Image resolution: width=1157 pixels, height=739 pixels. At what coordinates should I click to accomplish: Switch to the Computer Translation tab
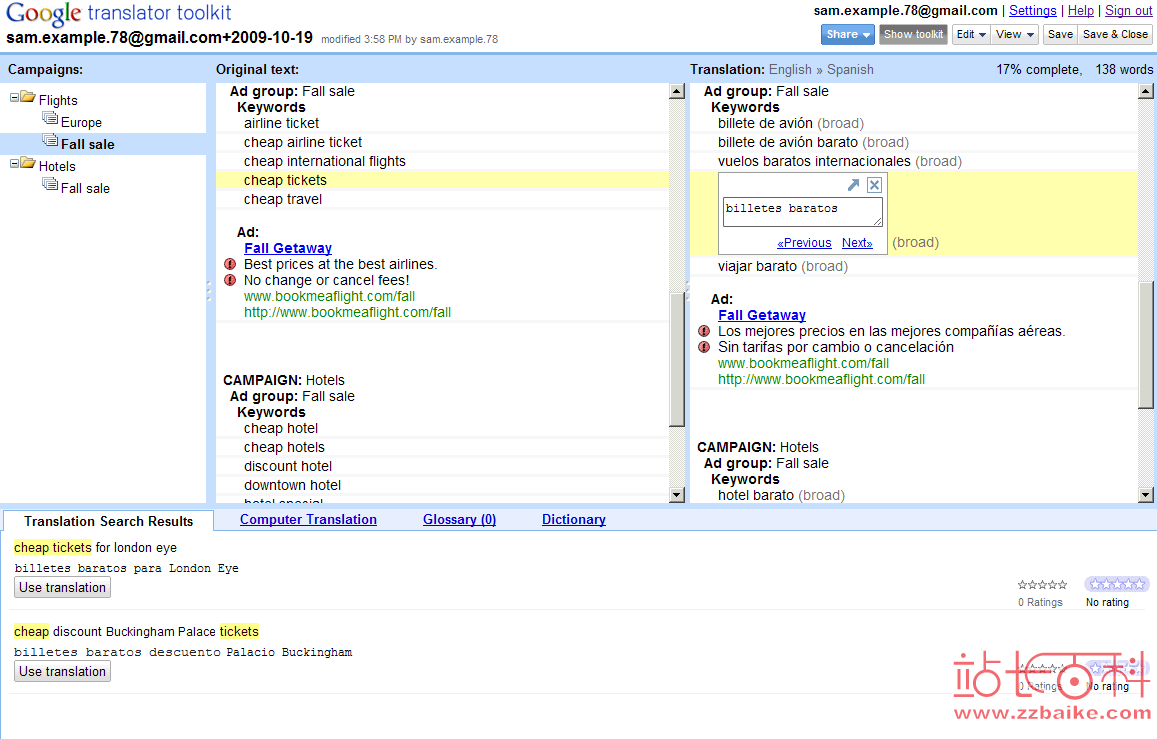(x=308, y=519)
